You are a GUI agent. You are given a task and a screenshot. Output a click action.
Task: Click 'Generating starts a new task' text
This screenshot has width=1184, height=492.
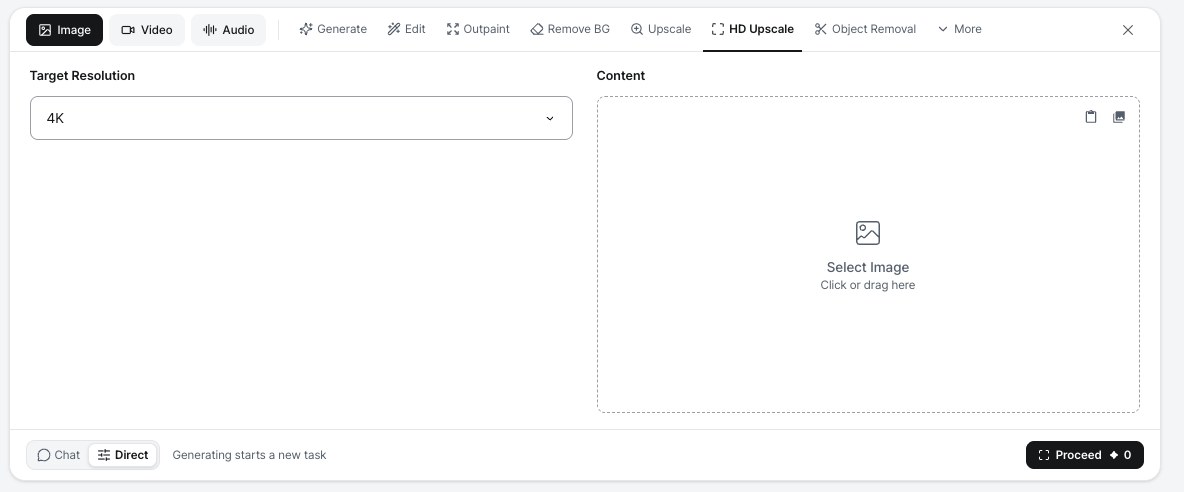[x=249, y=455]
